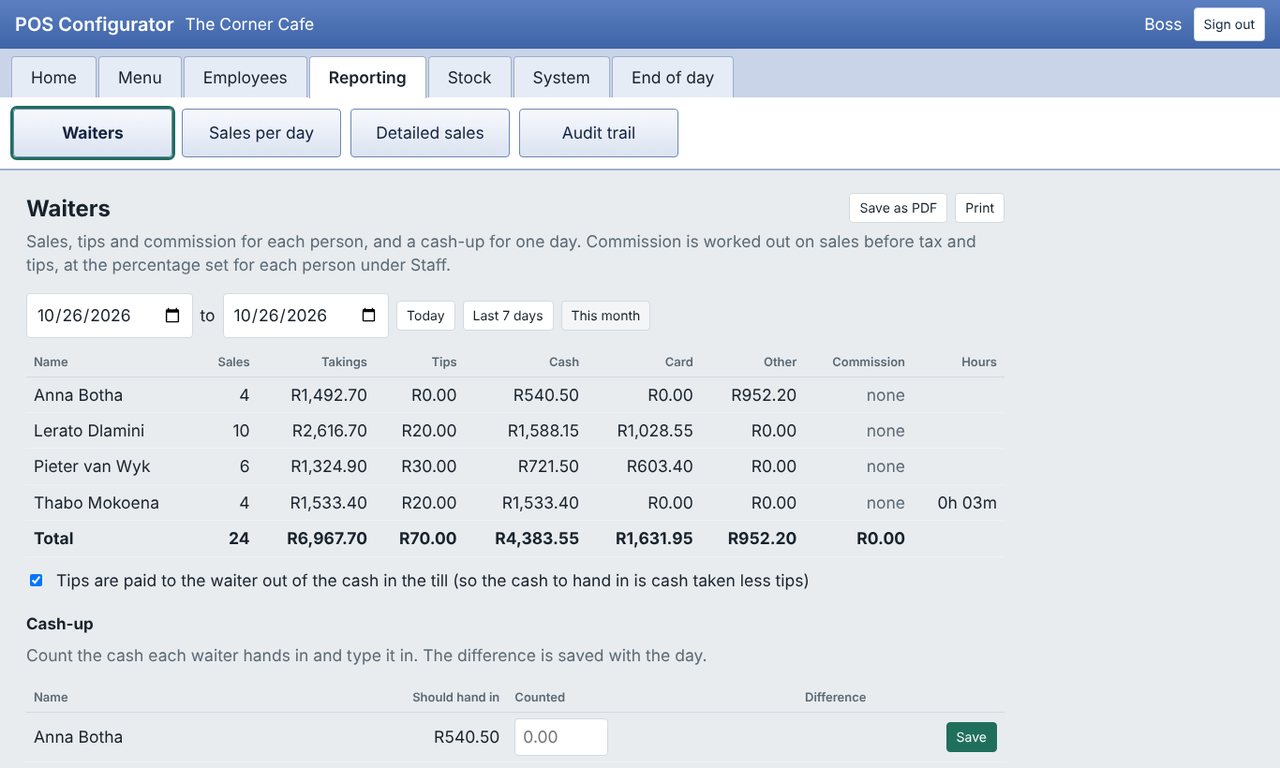Screen dimensions: 1280x768
Task: Open the End of day tab
Action: point(673,77)
